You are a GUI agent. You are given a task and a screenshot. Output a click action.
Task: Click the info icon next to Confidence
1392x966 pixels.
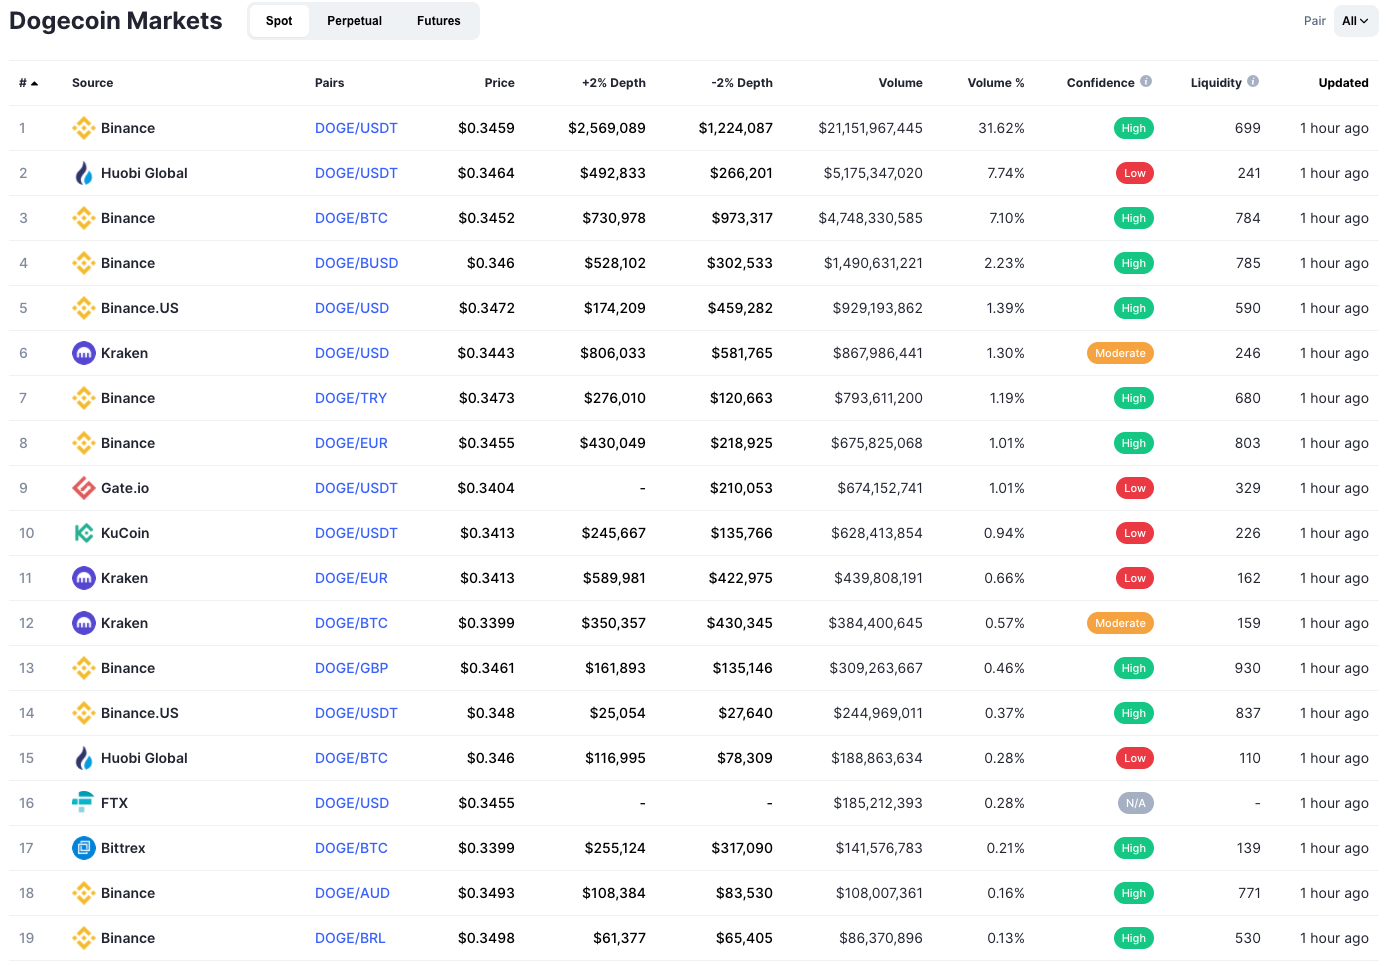coord(1146,82)
